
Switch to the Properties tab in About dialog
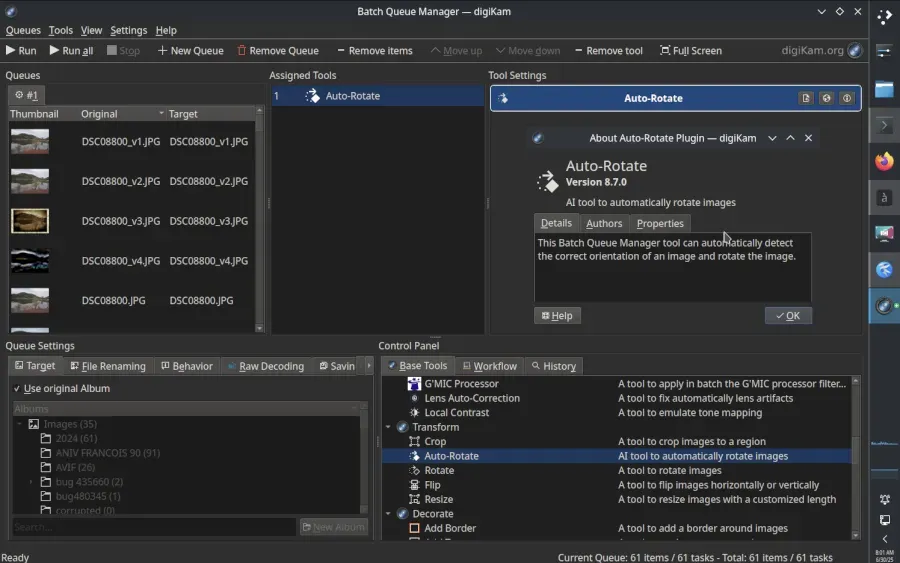660,223
